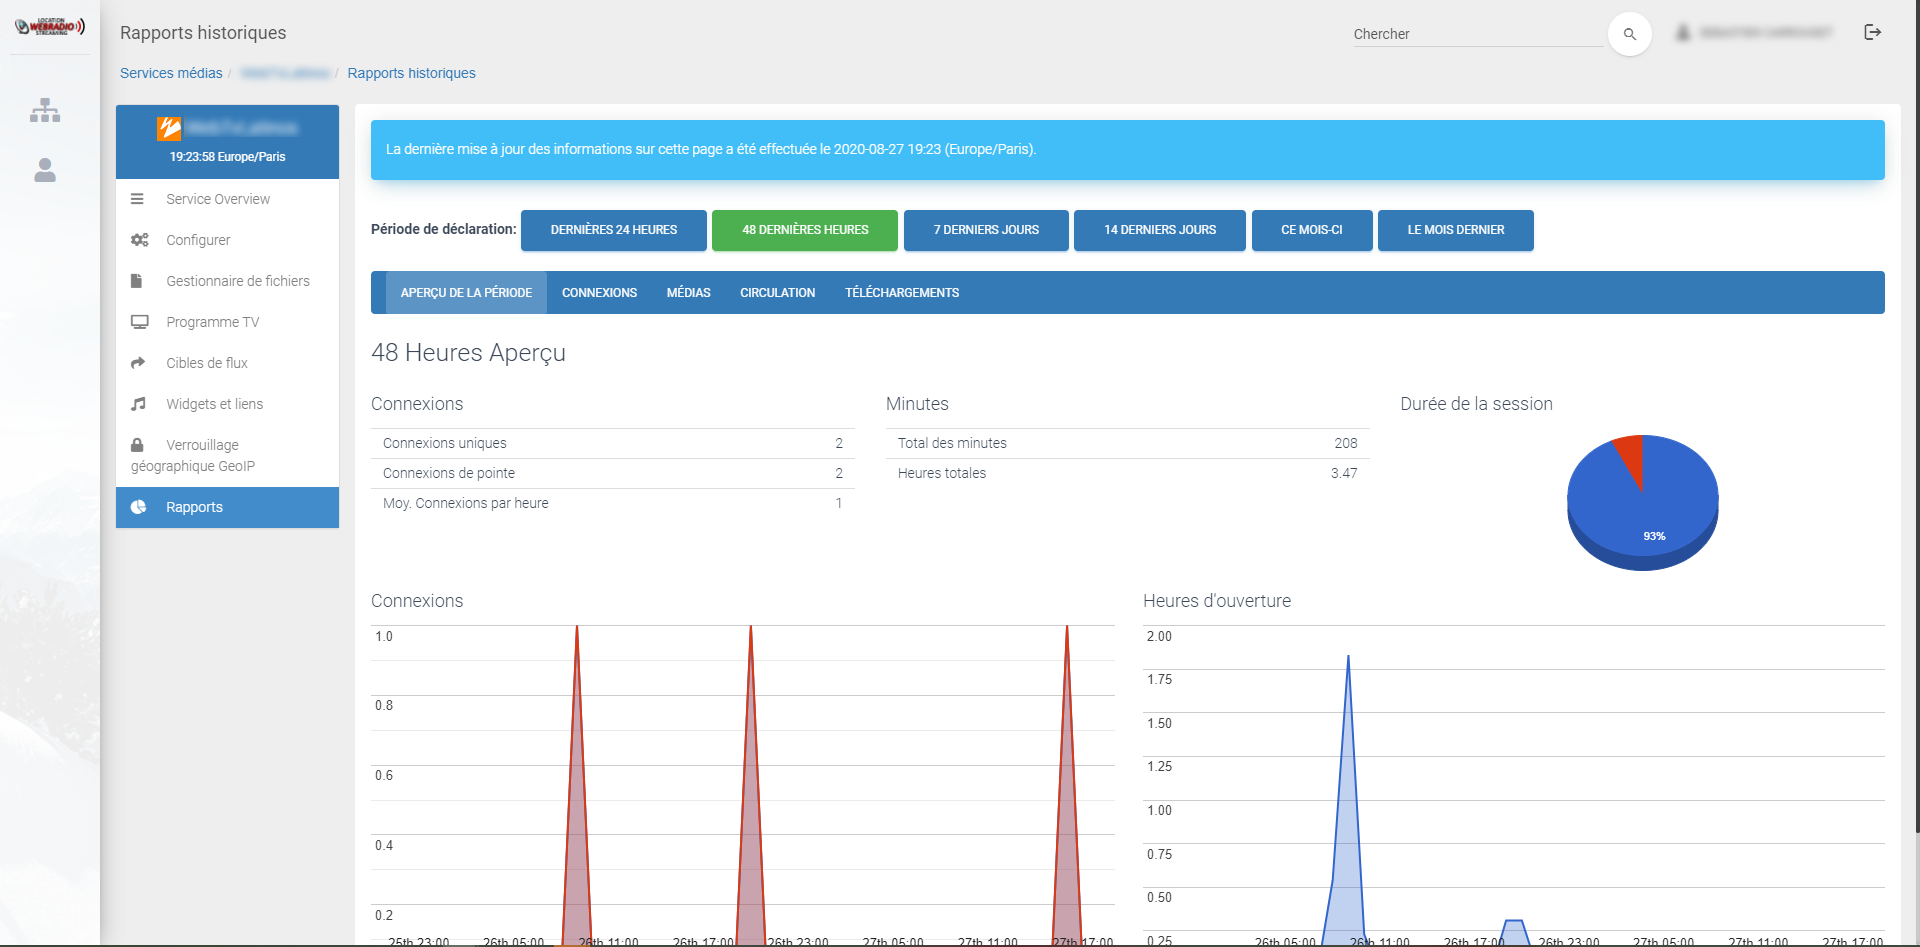Switch to Connexions tab
The height and width of the screenshot is (947, 1920).
[599, 293]
